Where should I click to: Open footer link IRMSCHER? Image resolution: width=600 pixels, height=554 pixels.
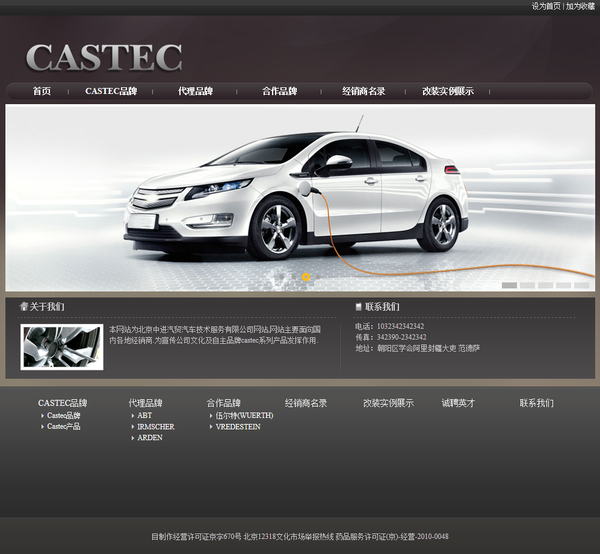156,427
